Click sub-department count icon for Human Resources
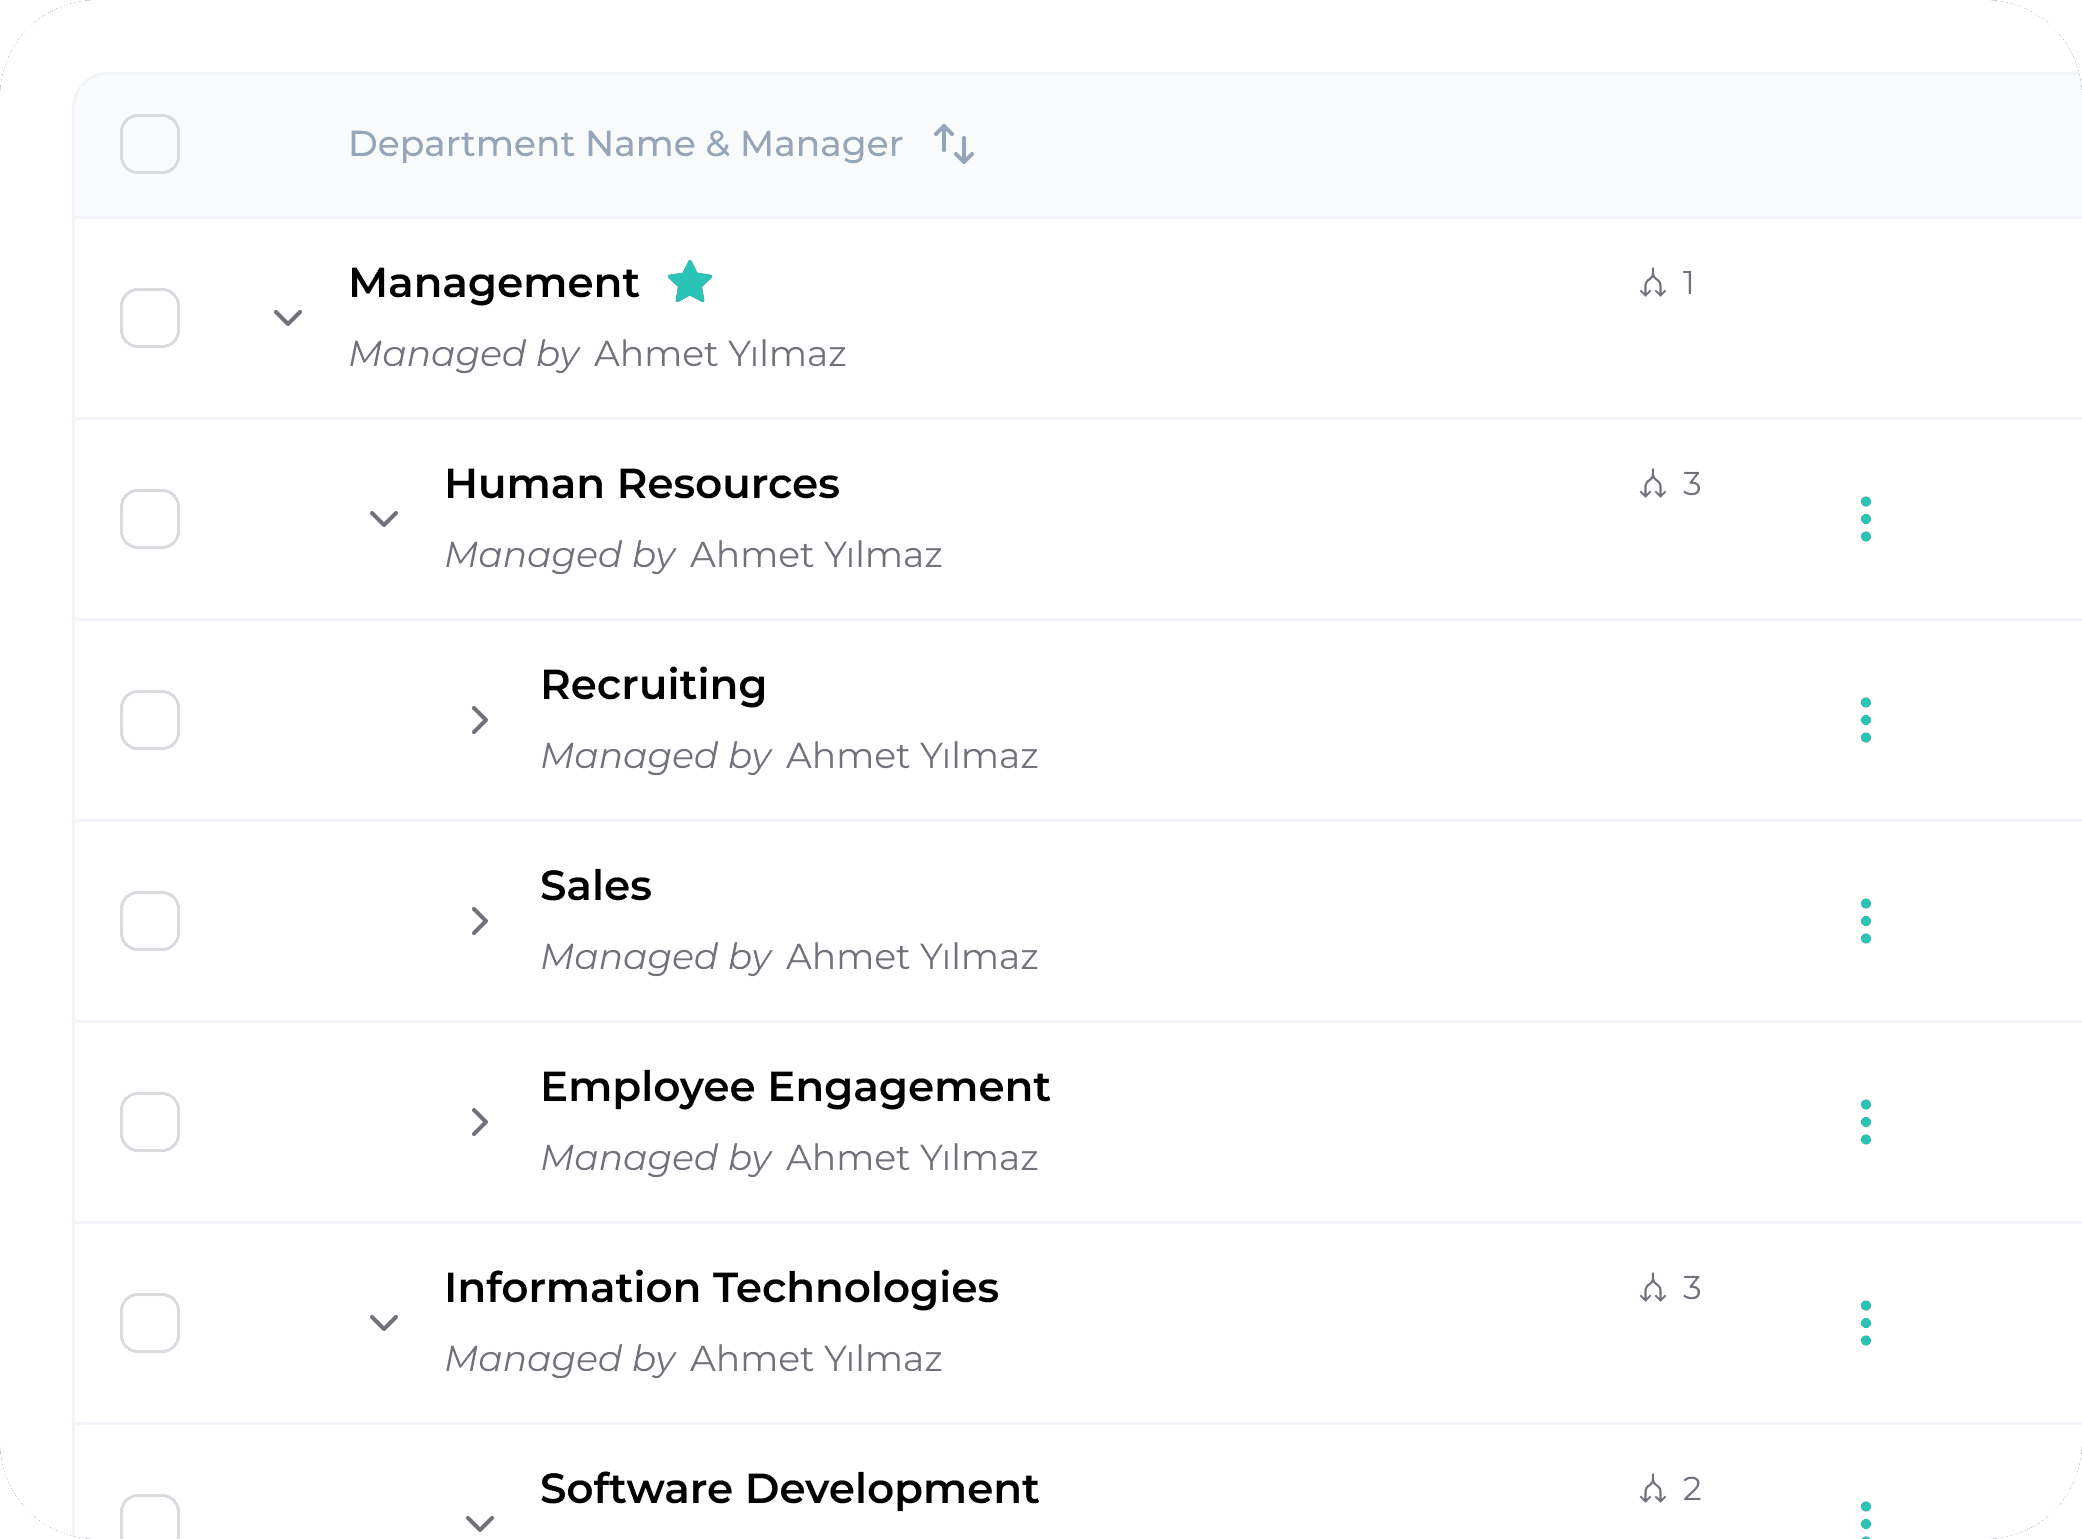Viewport: 2082px width, 1539px height. [x=1653, y=485]
